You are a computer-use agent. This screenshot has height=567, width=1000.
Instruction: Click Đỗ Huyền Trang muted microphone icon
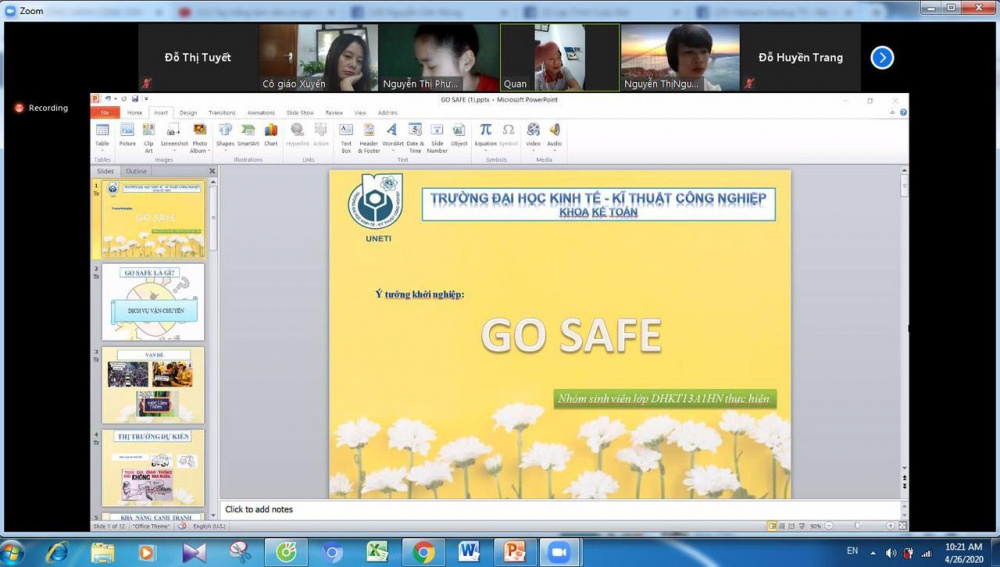click(749, 84)
